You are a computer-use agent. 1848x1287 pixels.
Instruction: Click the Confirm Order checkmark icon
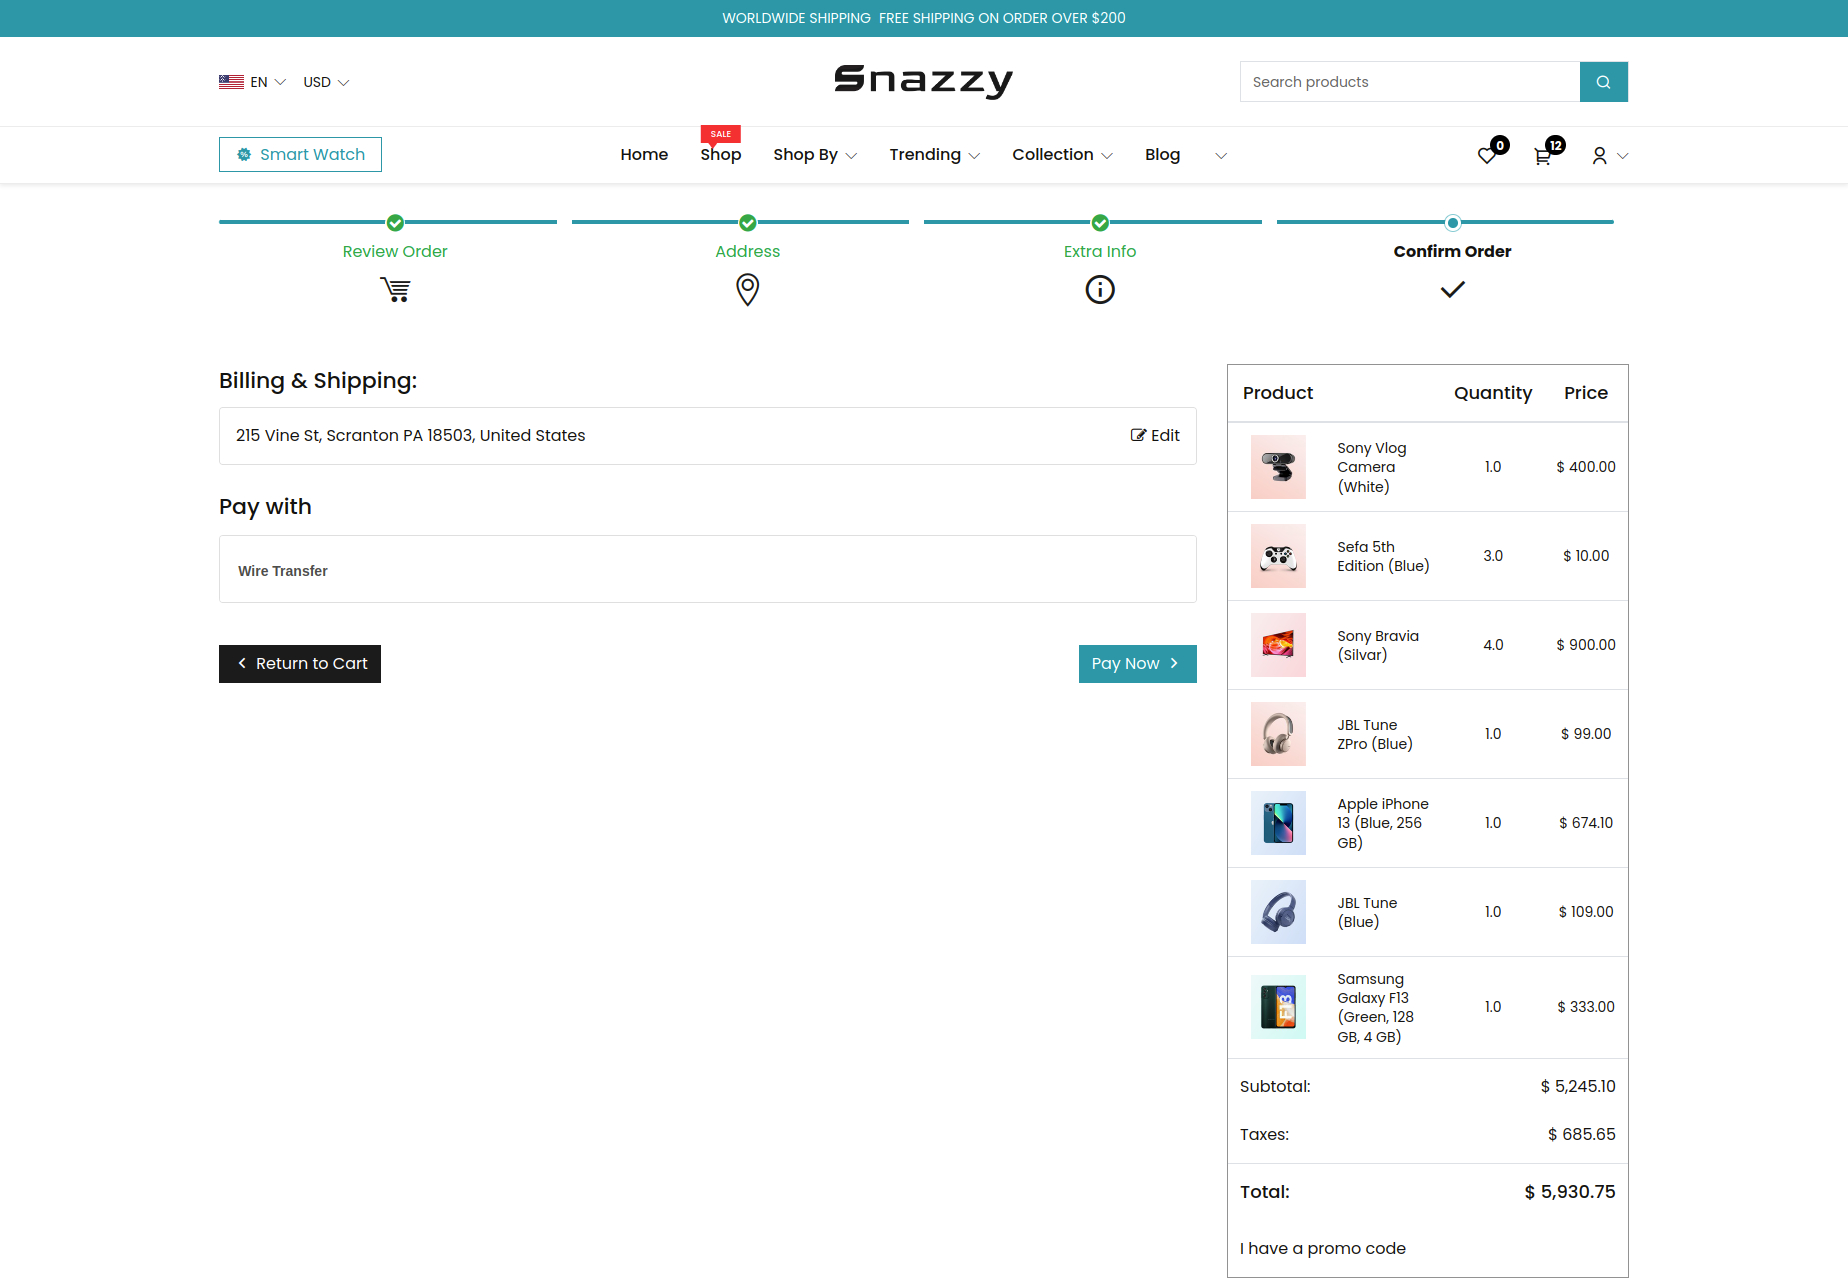click(1452, 290)
